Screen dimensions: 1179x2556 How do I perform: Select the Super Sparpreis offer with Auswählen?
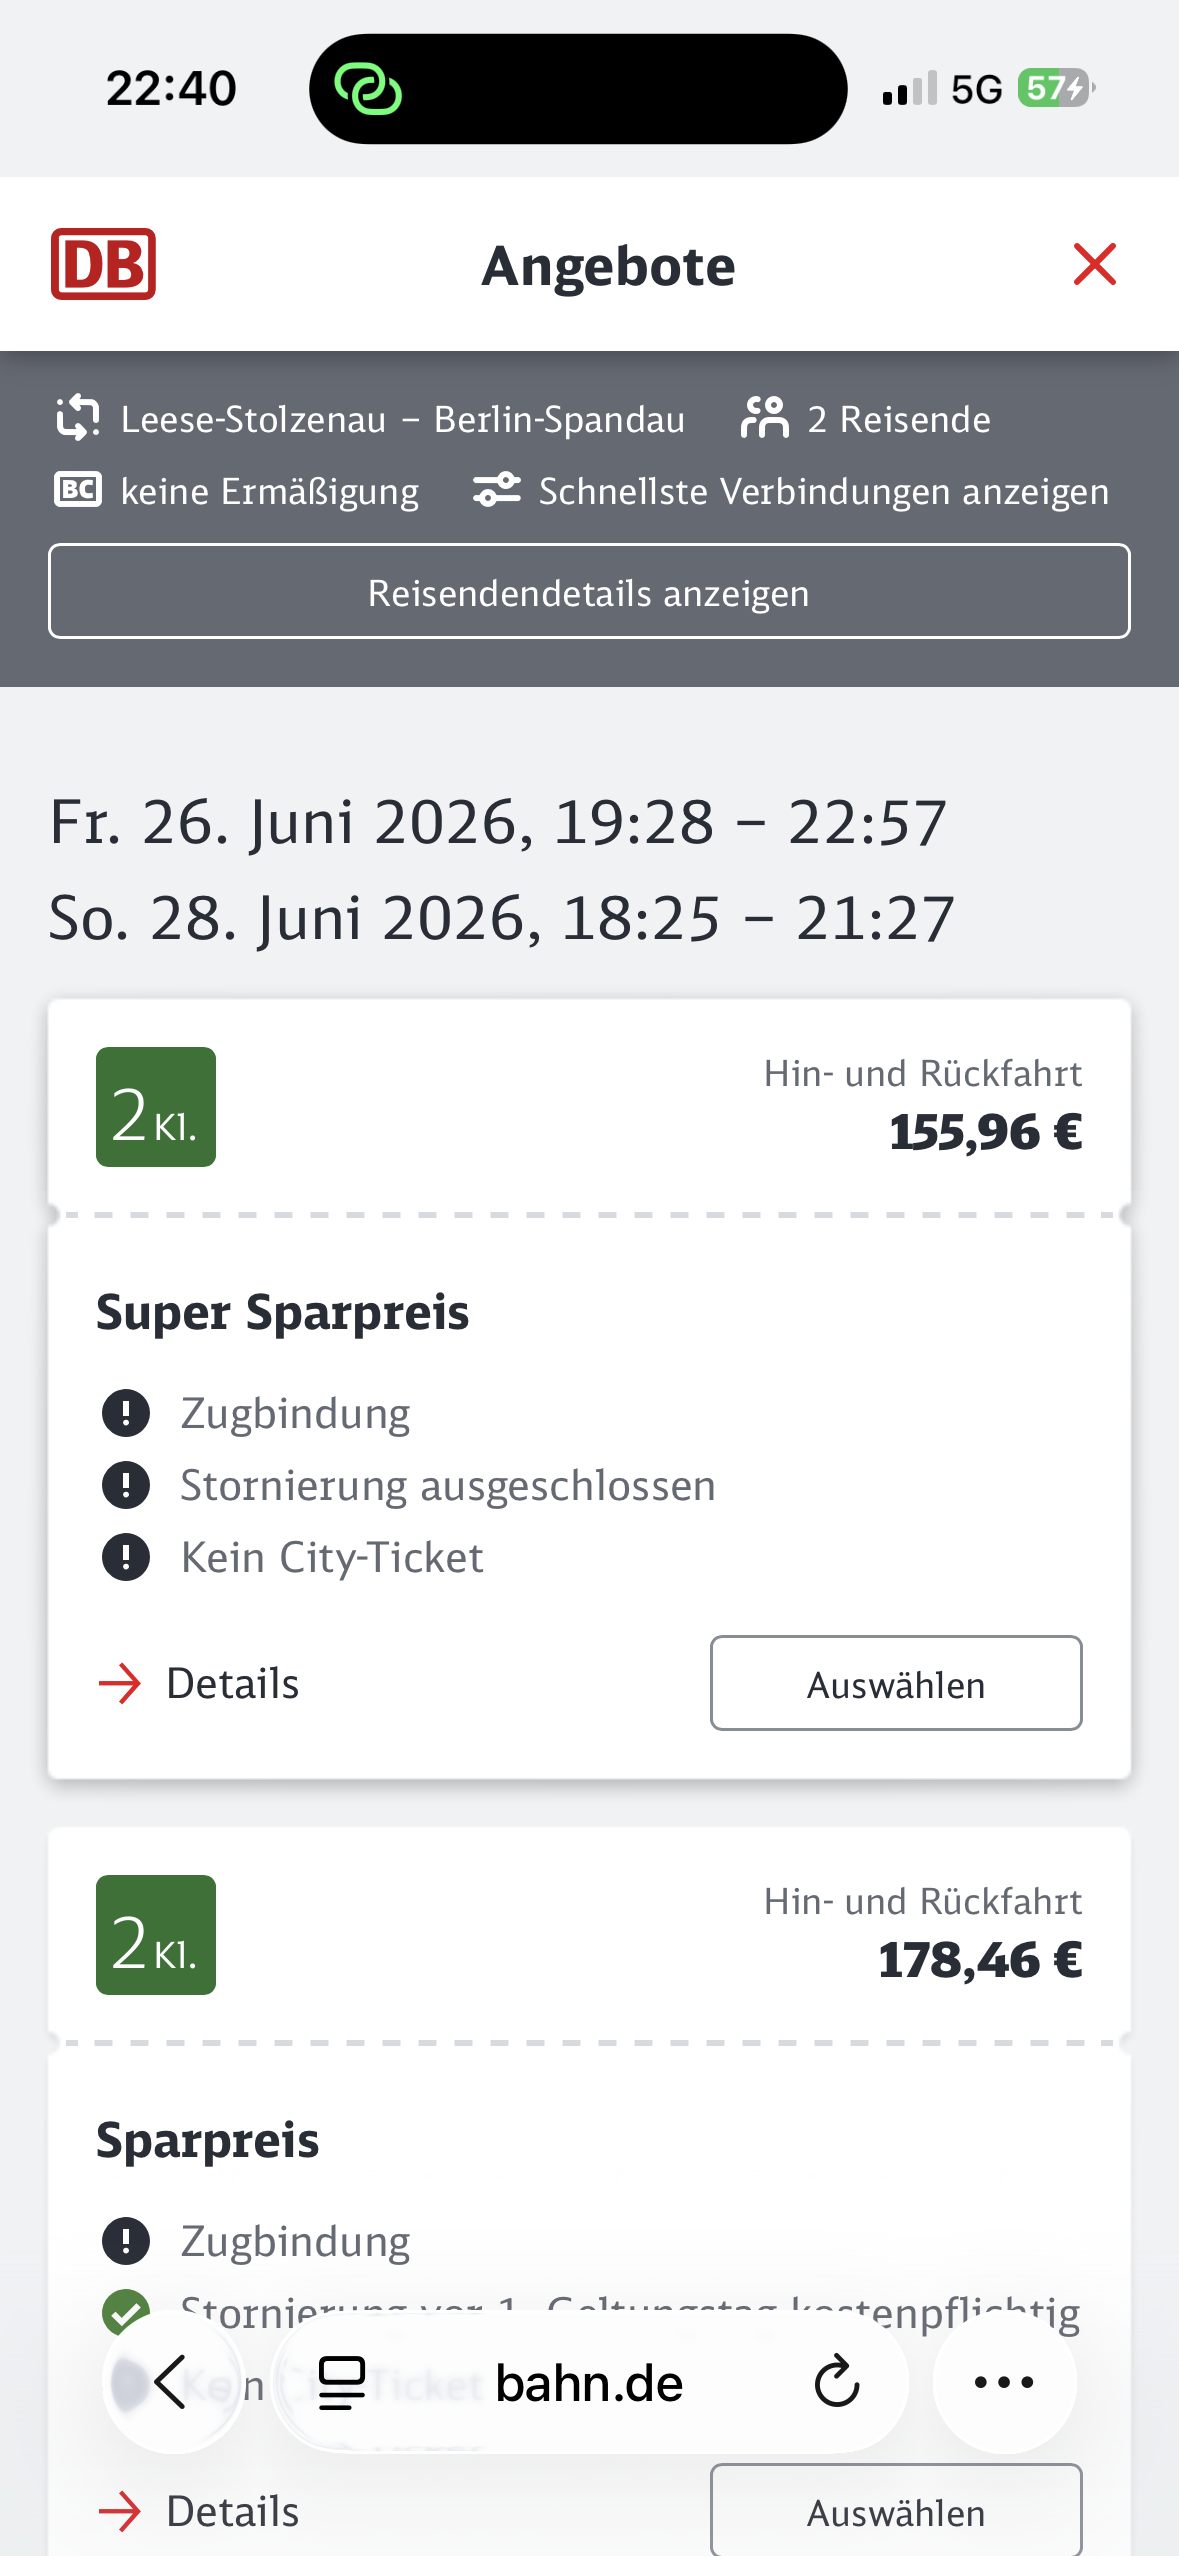895,1683
